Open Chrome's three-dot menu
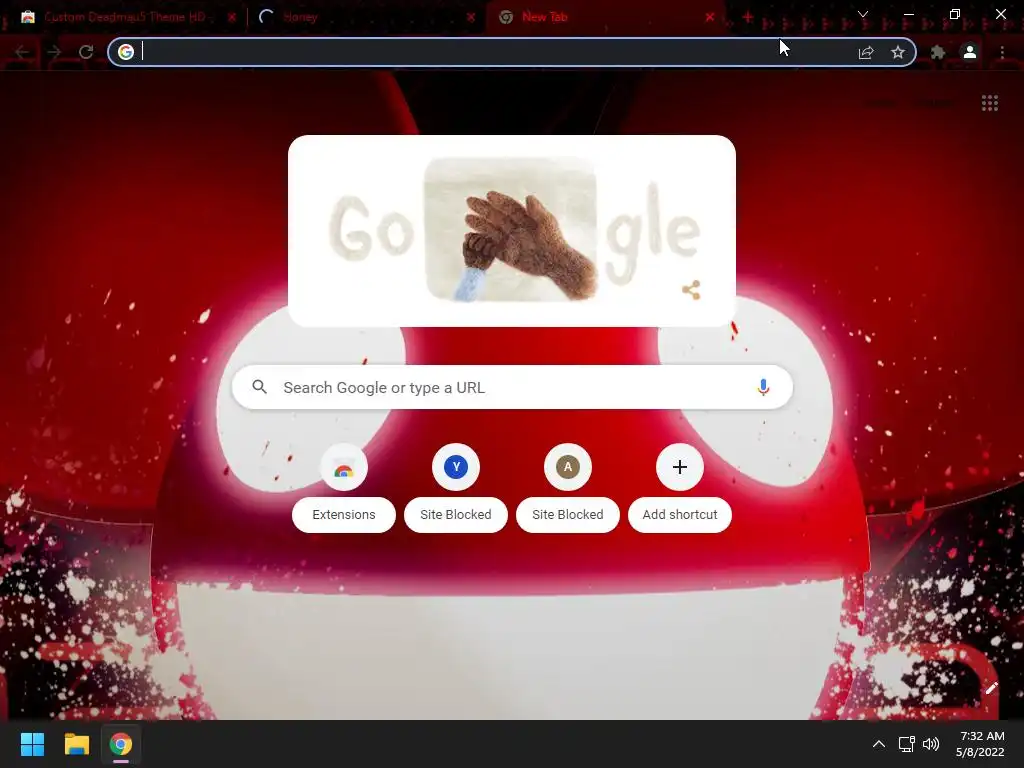Screen dimensions: 1024x768 (x=1002, y=52)
